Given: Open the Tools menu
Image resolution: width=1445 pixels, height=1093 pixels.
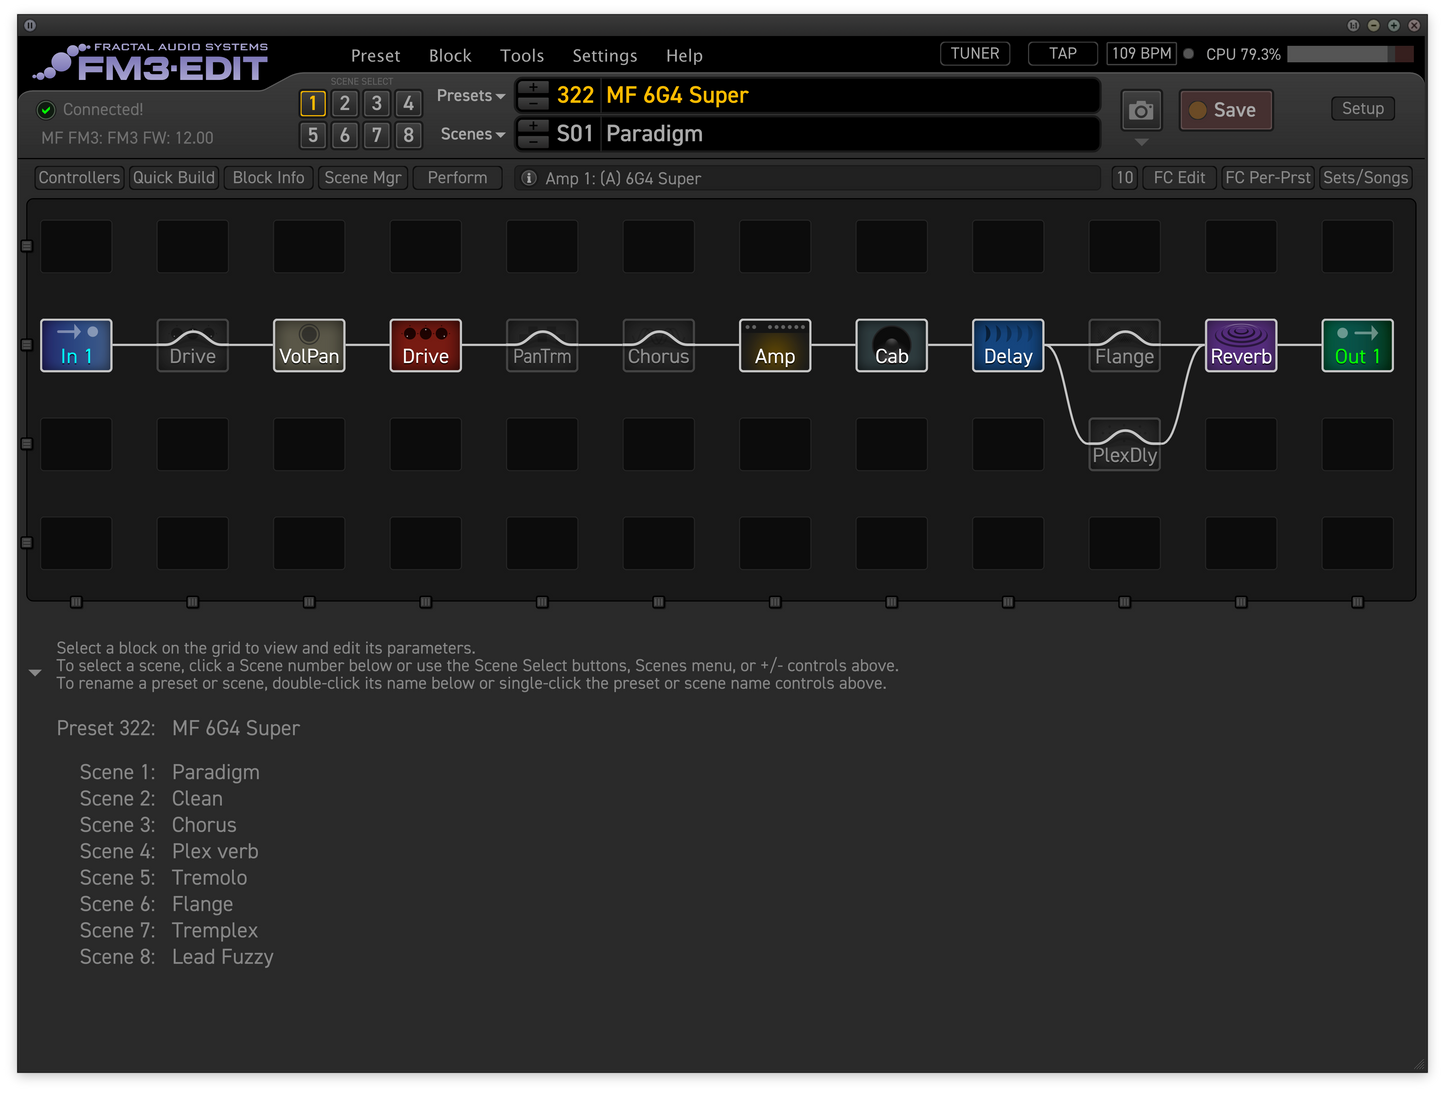Looking at the screenshot, I should click(x=522, y=56).
